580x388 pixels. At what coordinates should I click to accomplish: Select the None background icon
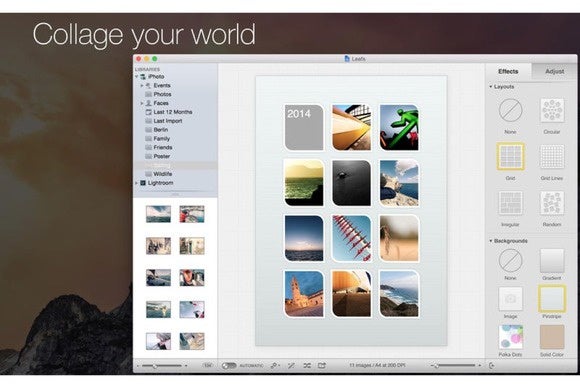tap(510, 260)
